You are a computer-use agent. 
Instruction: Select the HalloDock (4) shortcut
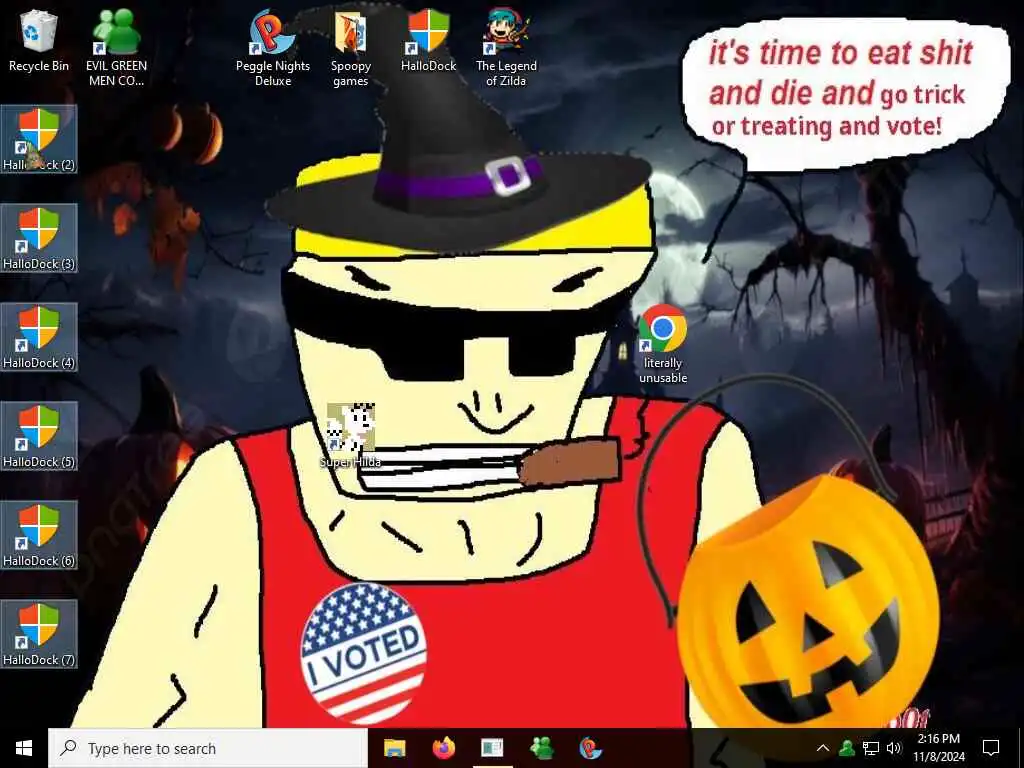click(x=39, y=338)
